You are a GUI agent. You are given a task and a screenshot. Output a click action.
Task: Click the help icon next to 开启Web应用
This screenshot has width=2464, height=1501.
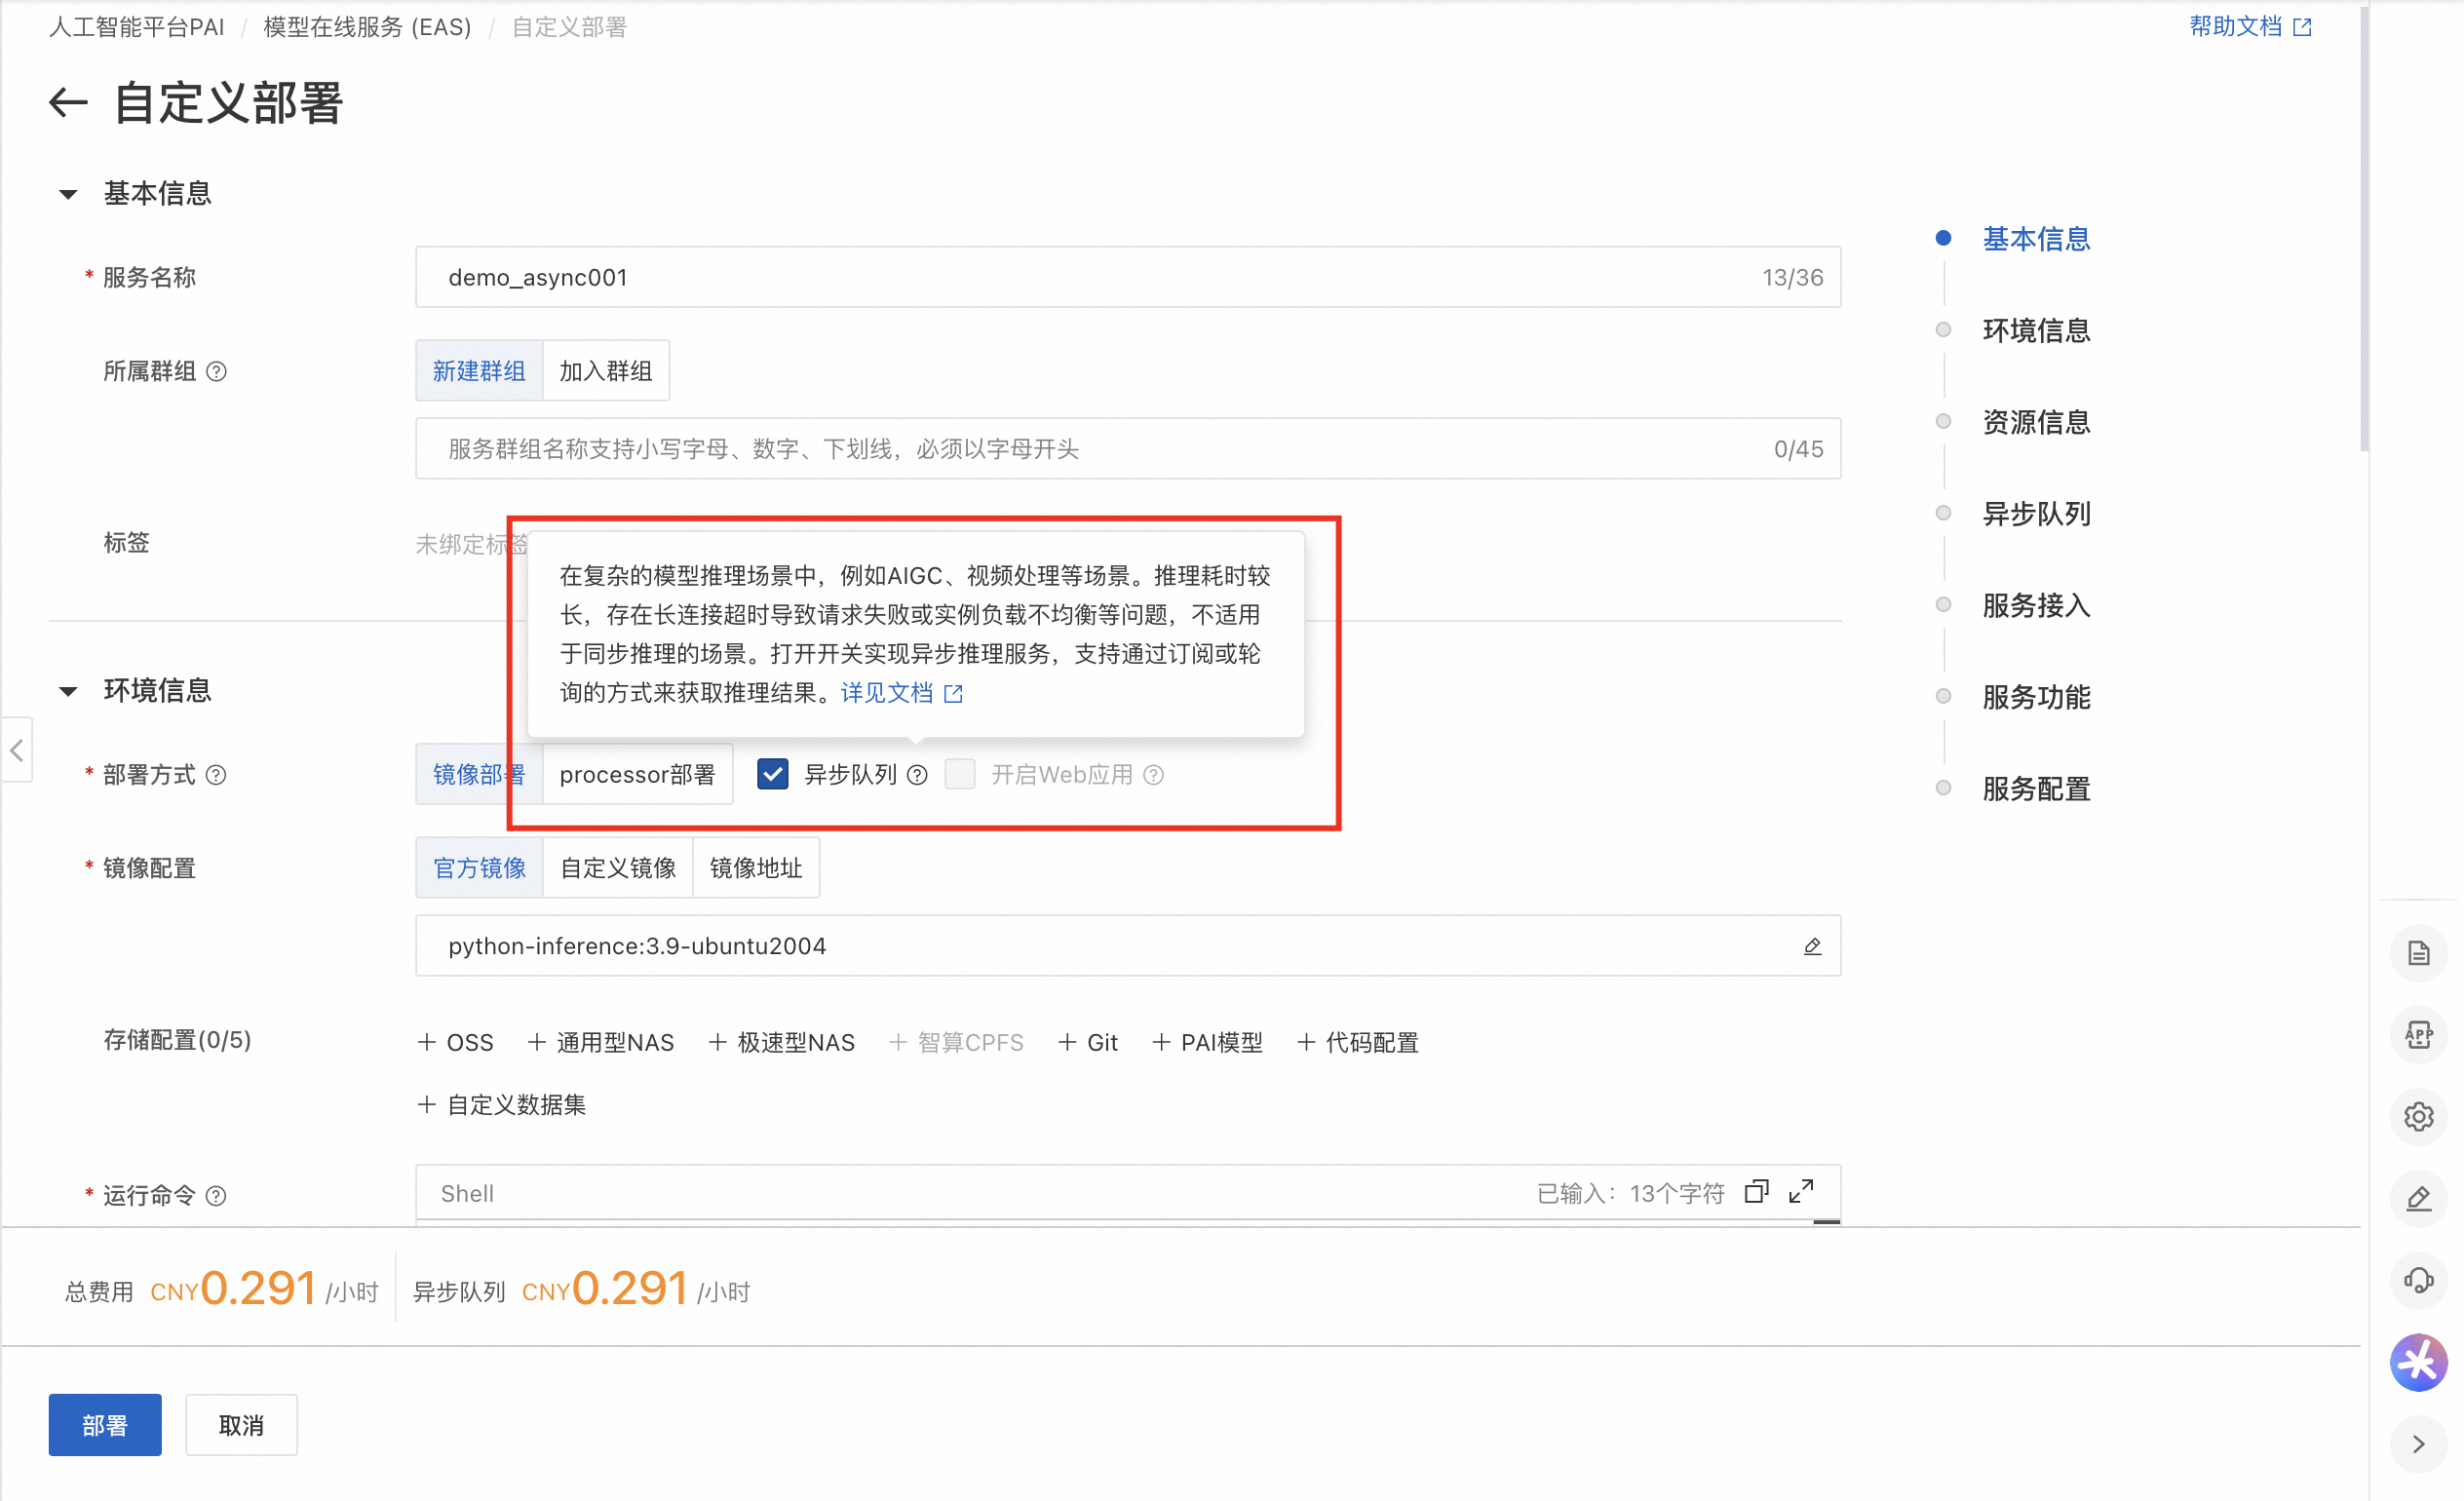click(1153, 775)
